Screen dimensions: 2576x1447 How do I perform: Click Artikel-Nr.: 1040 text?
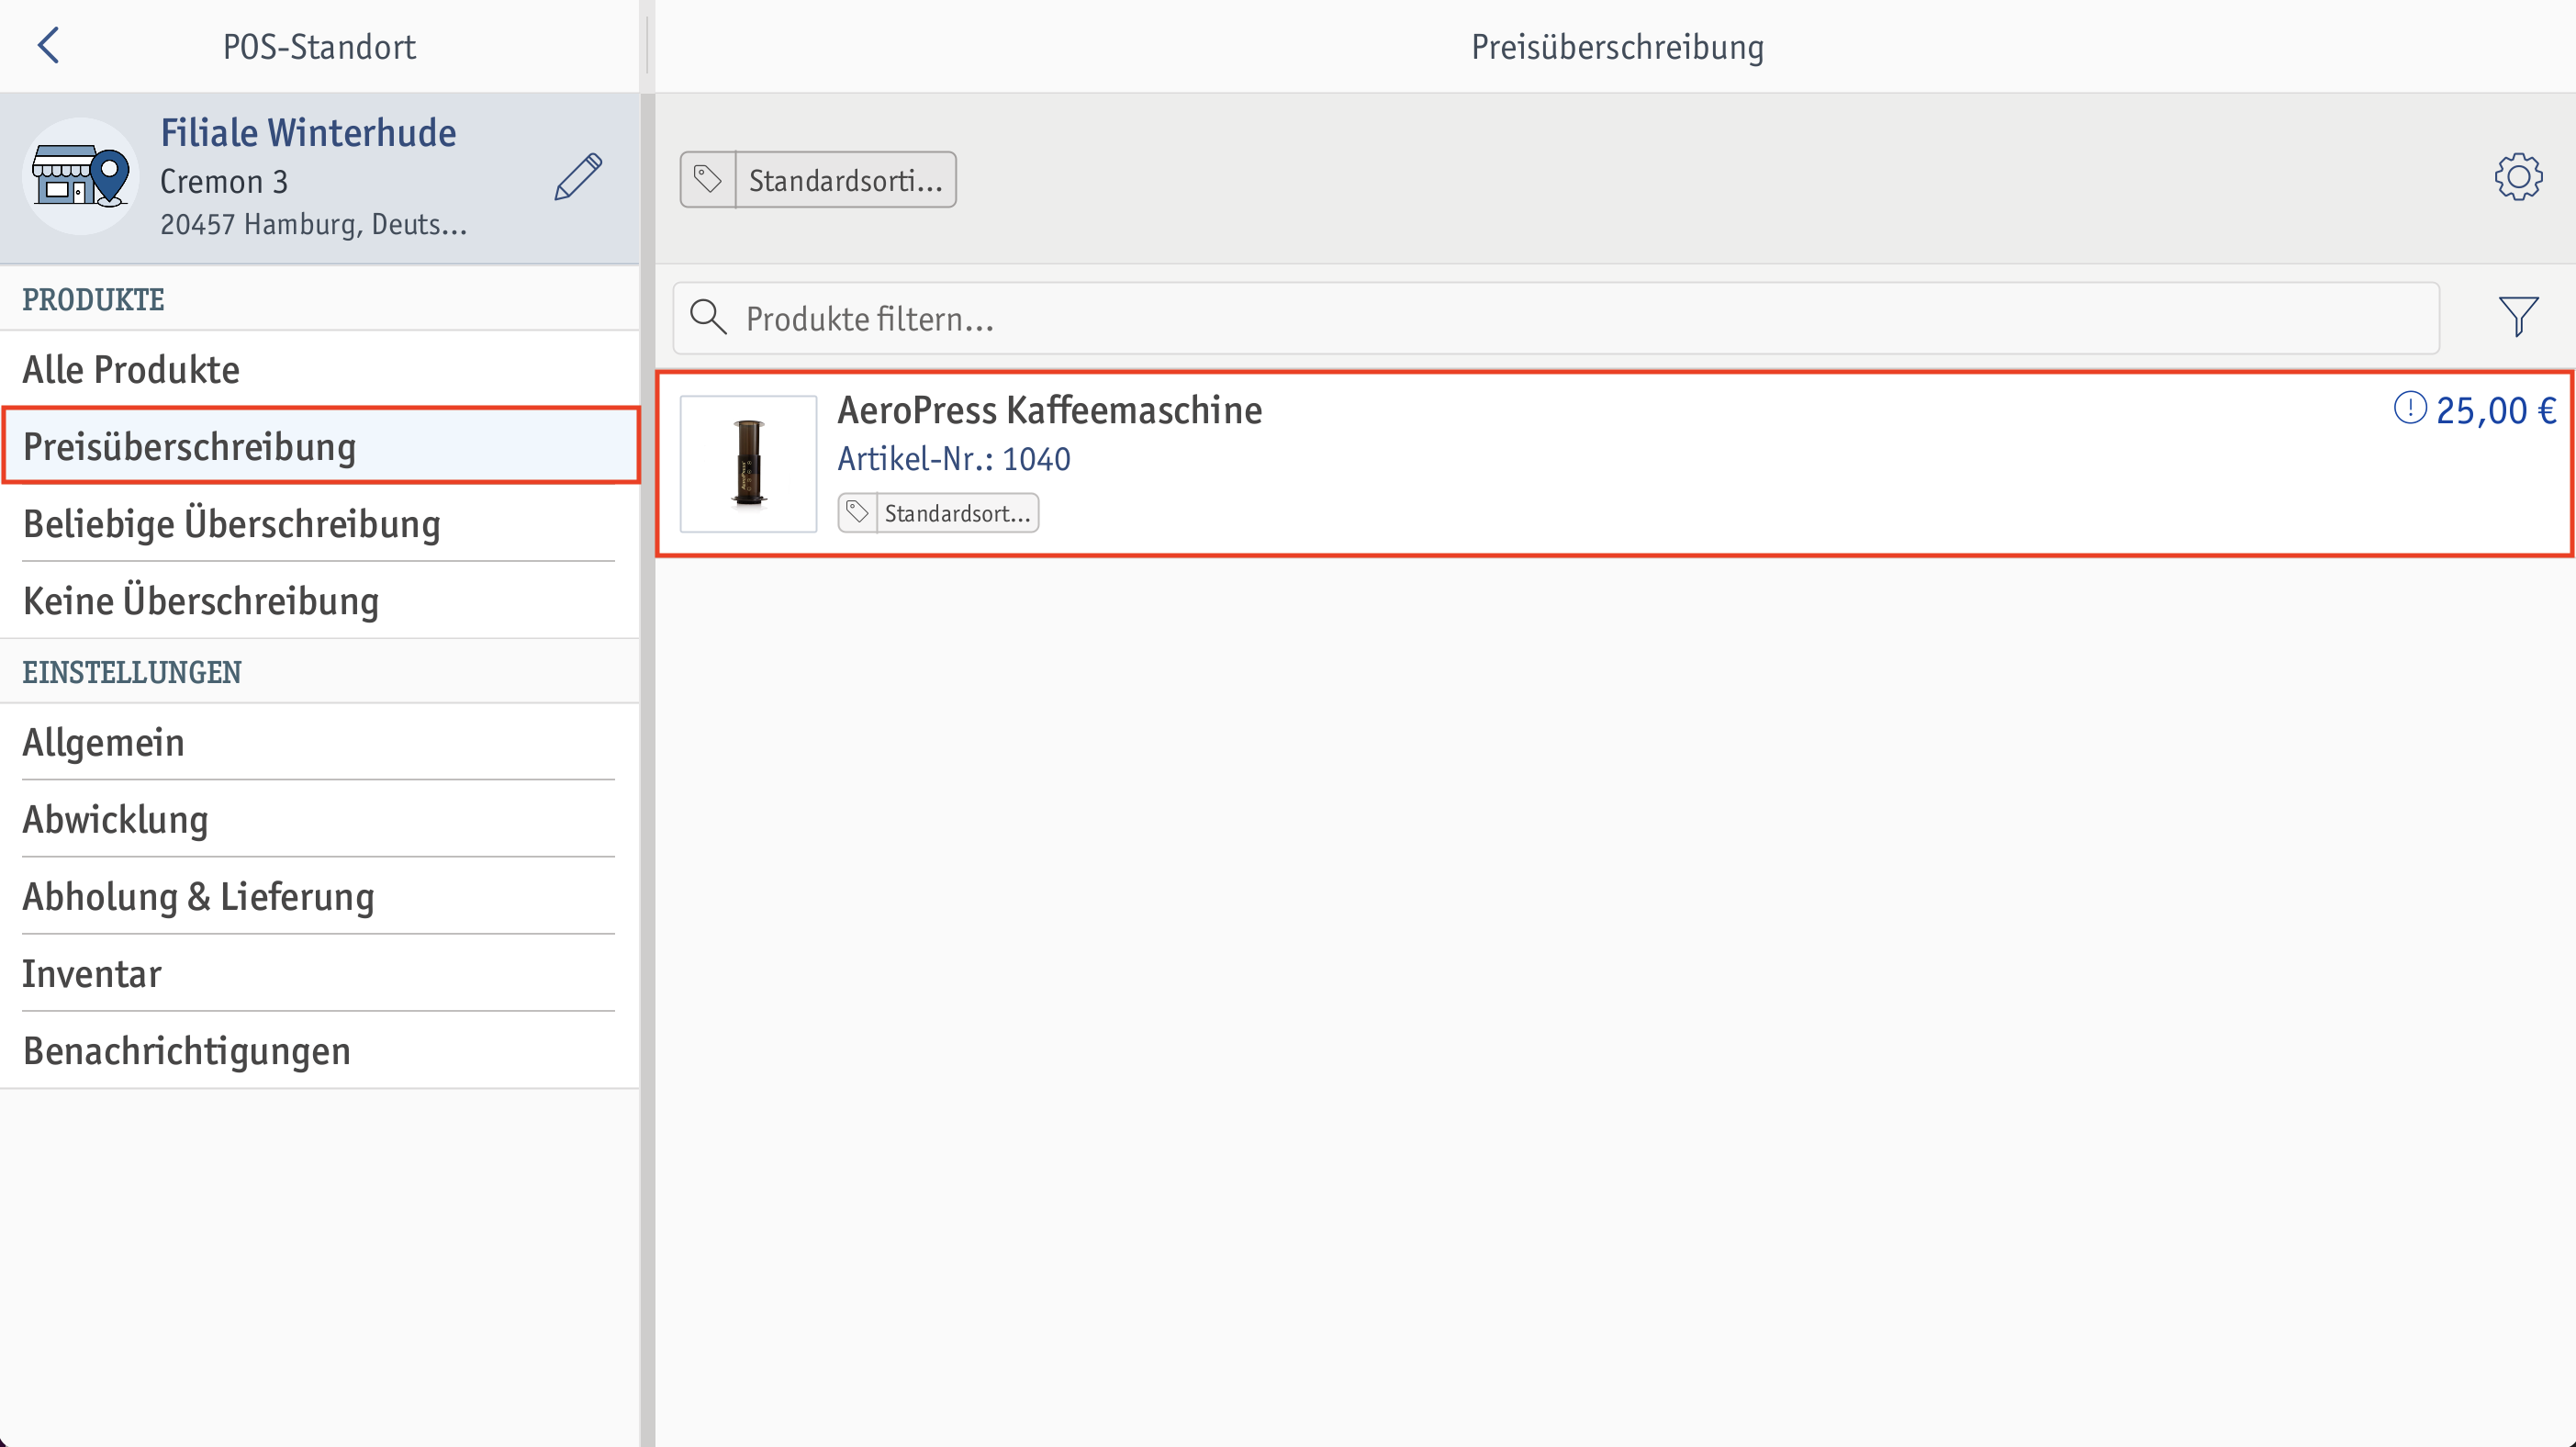tap(954, 459)
